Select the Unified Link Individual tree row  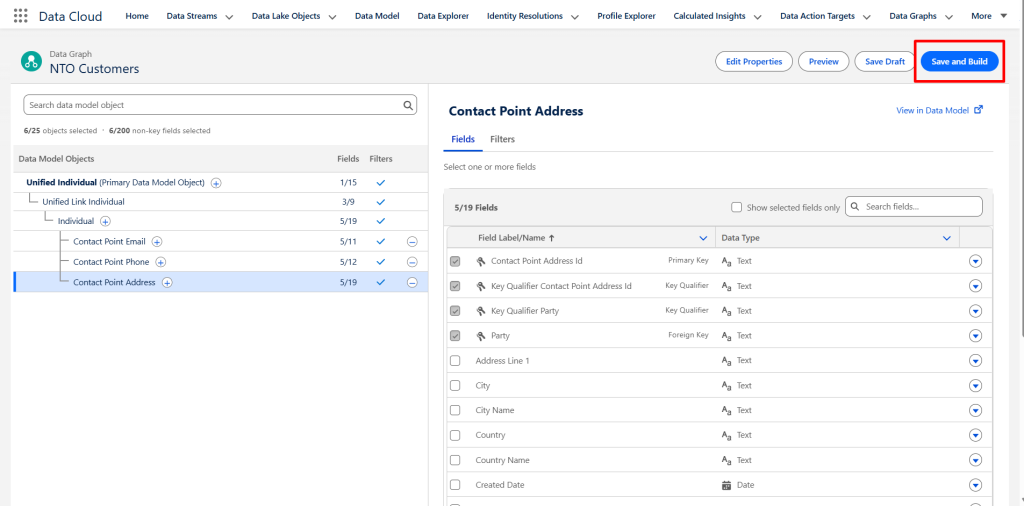point(221,202)
